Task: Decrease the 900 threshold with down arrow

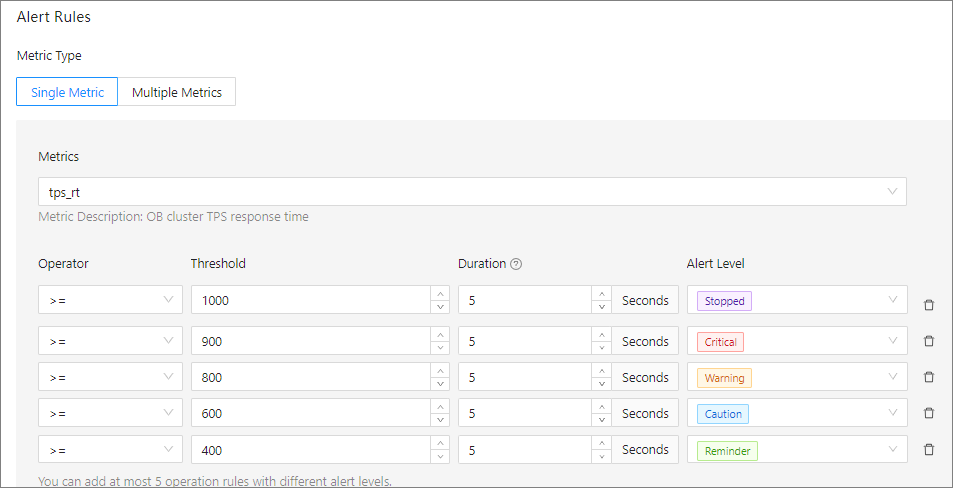Action: (x=440, y=348)
